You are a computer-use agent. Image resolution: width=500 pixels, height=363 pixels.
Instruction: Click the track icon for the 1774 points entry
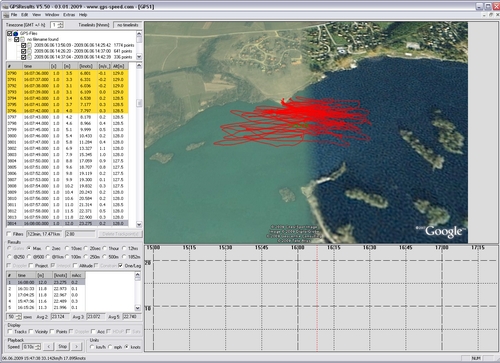tap(29, 45)
